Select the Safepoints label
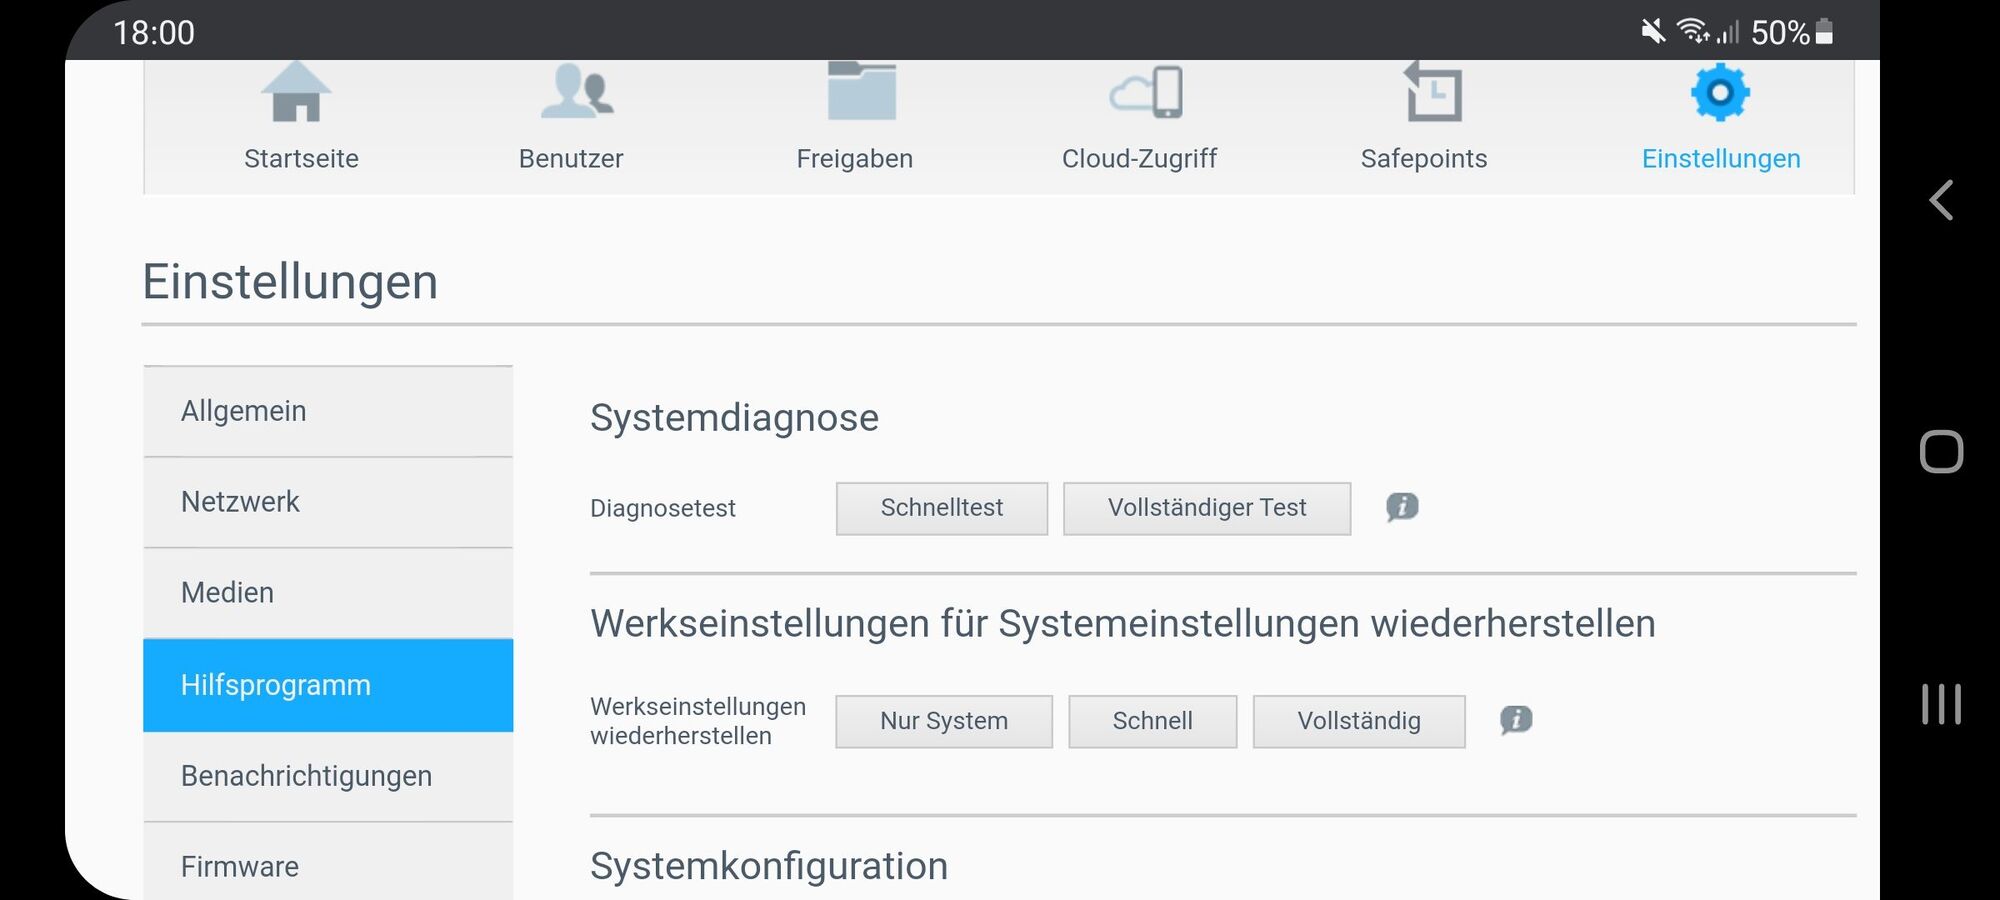This screenshot has width=2000, height=900. (1424, 159)
